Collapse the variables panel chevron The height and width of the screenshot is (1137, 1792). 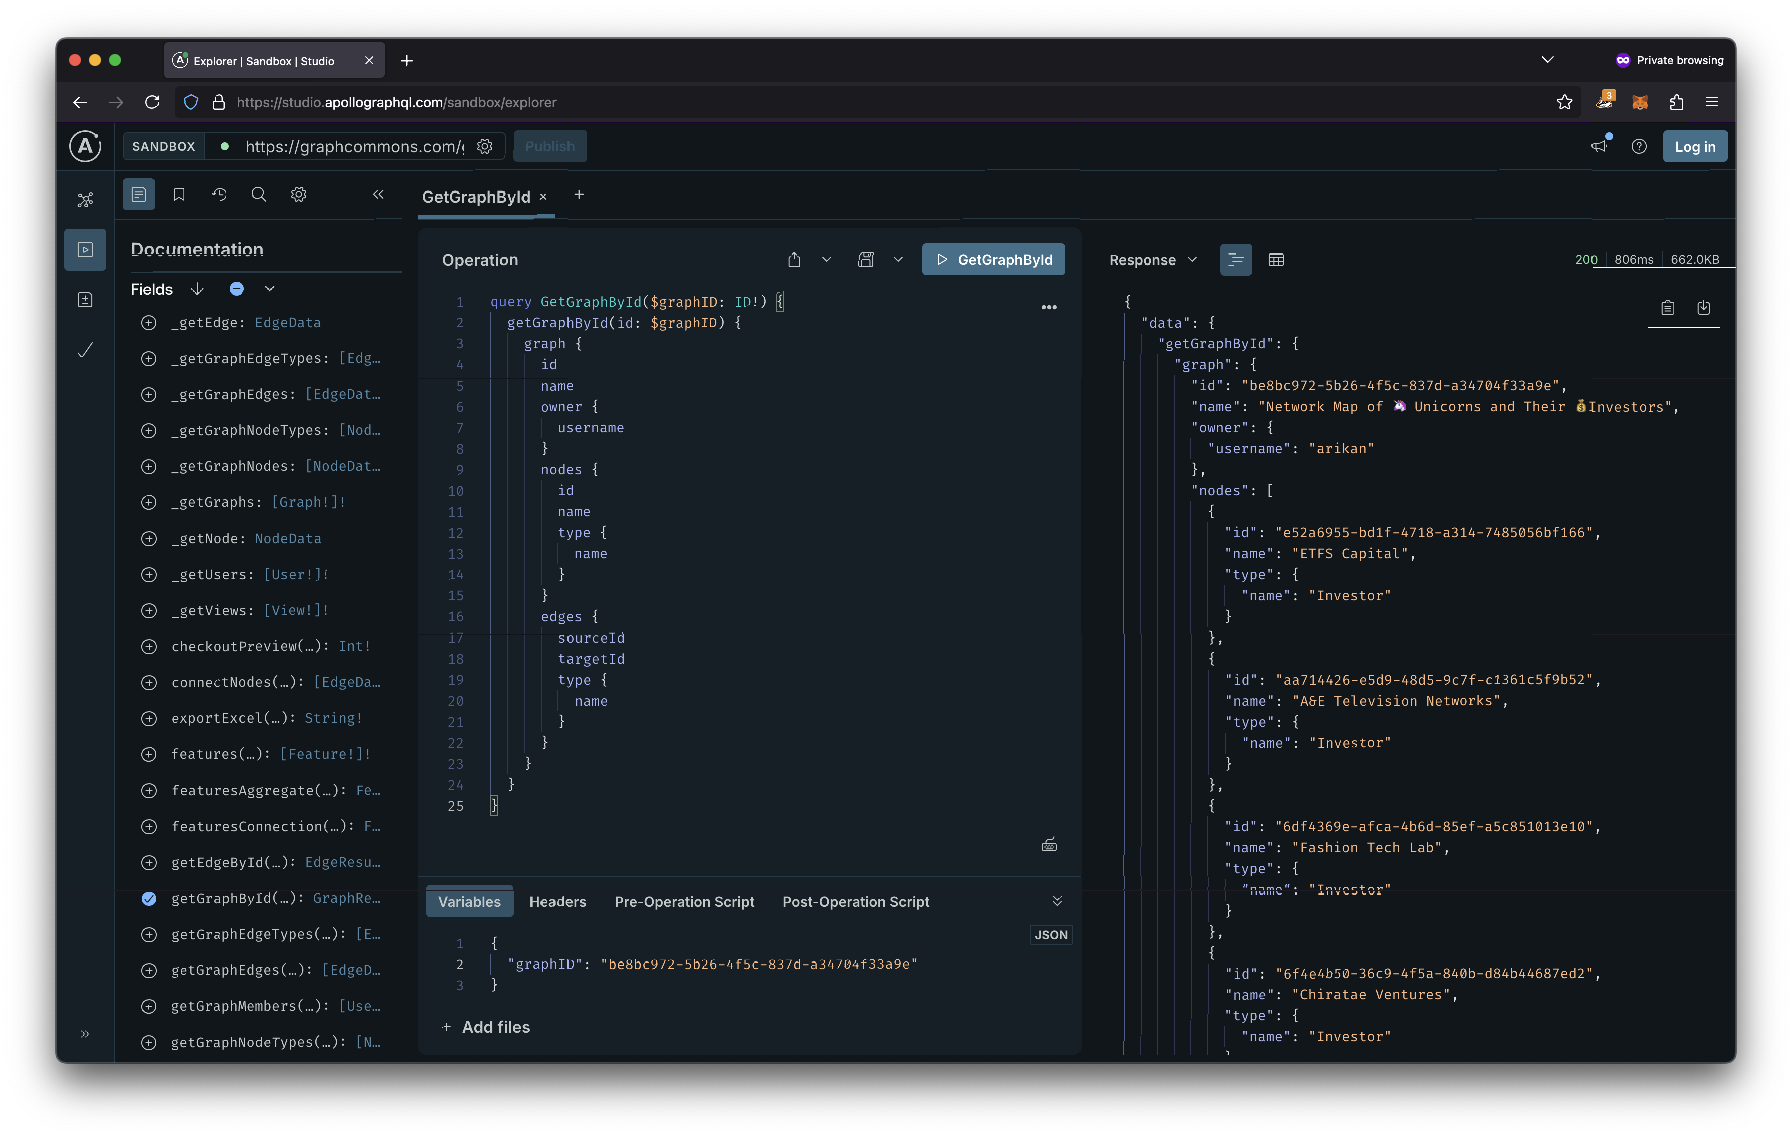[x=1057, y=902]
